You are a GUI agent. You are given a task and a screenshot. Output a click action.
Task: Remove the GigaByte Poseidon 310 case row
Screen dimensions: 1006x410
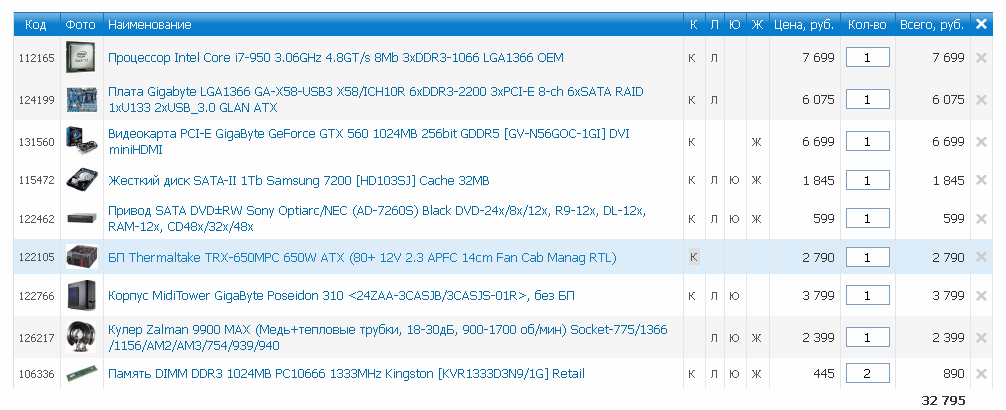(981, 296)
